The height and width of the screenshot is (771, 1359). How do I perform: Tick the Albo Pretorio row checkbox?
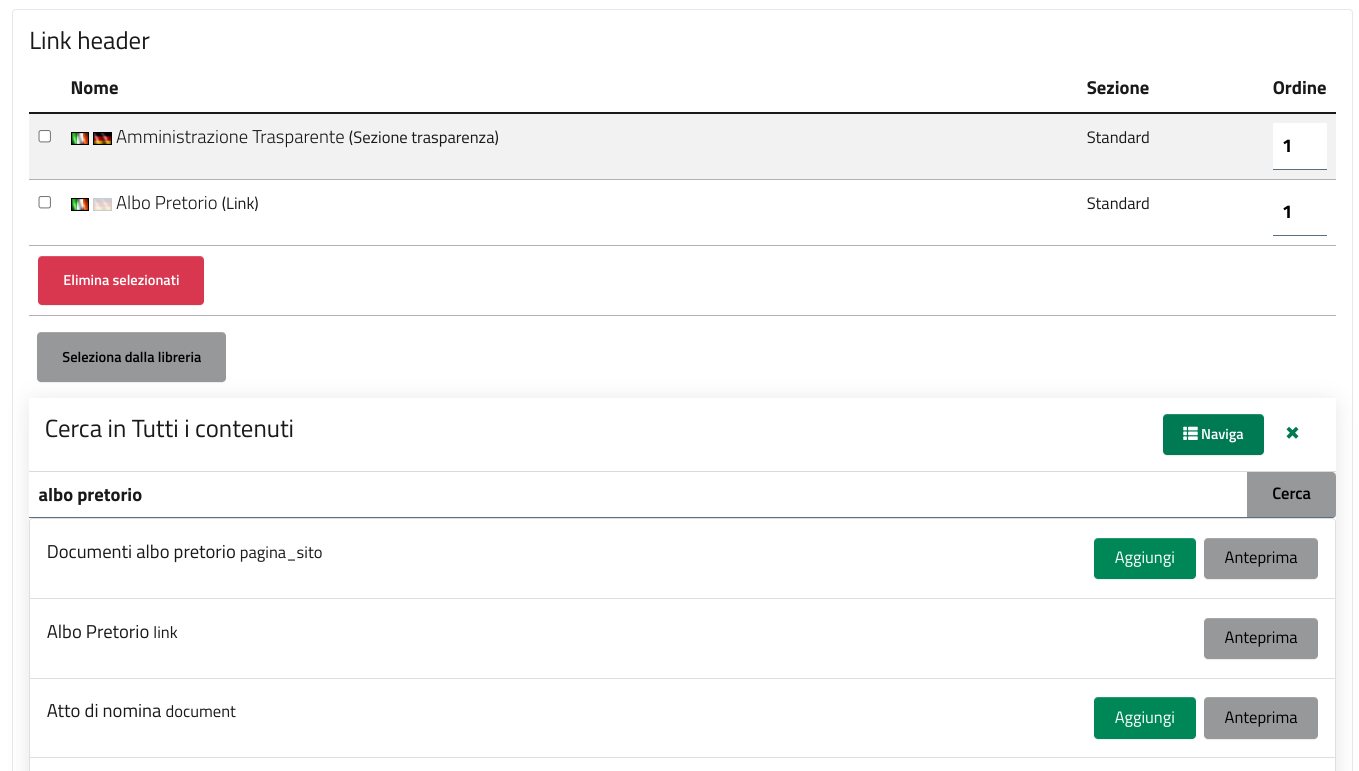pyautogui.click(x=45, y=202)
